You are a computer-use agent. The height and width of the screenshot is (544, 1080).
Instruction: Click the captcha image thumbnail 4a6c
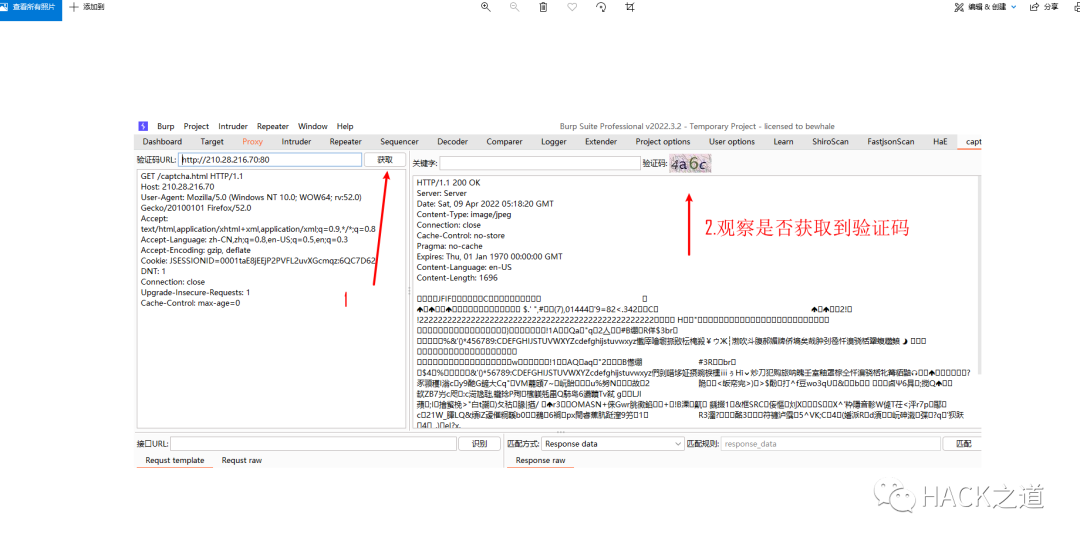[x=689, y=164]
